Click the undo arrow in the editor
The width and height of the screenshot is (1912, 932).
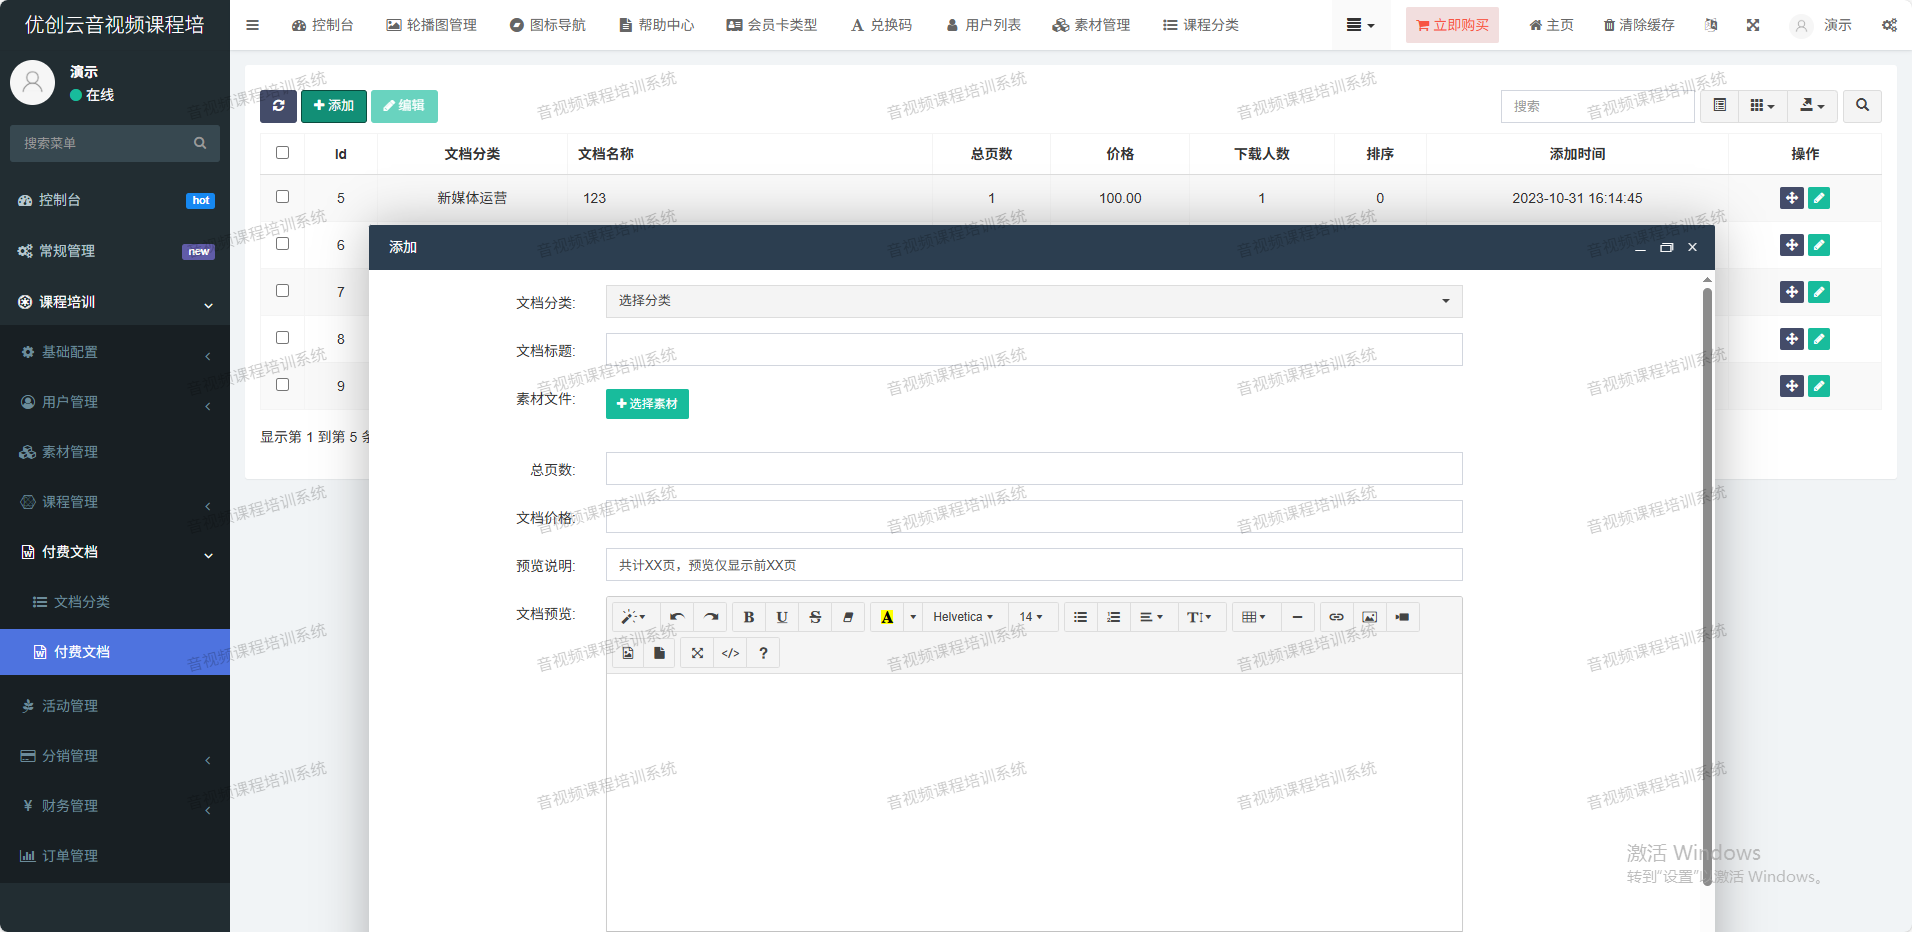[677, 617]
